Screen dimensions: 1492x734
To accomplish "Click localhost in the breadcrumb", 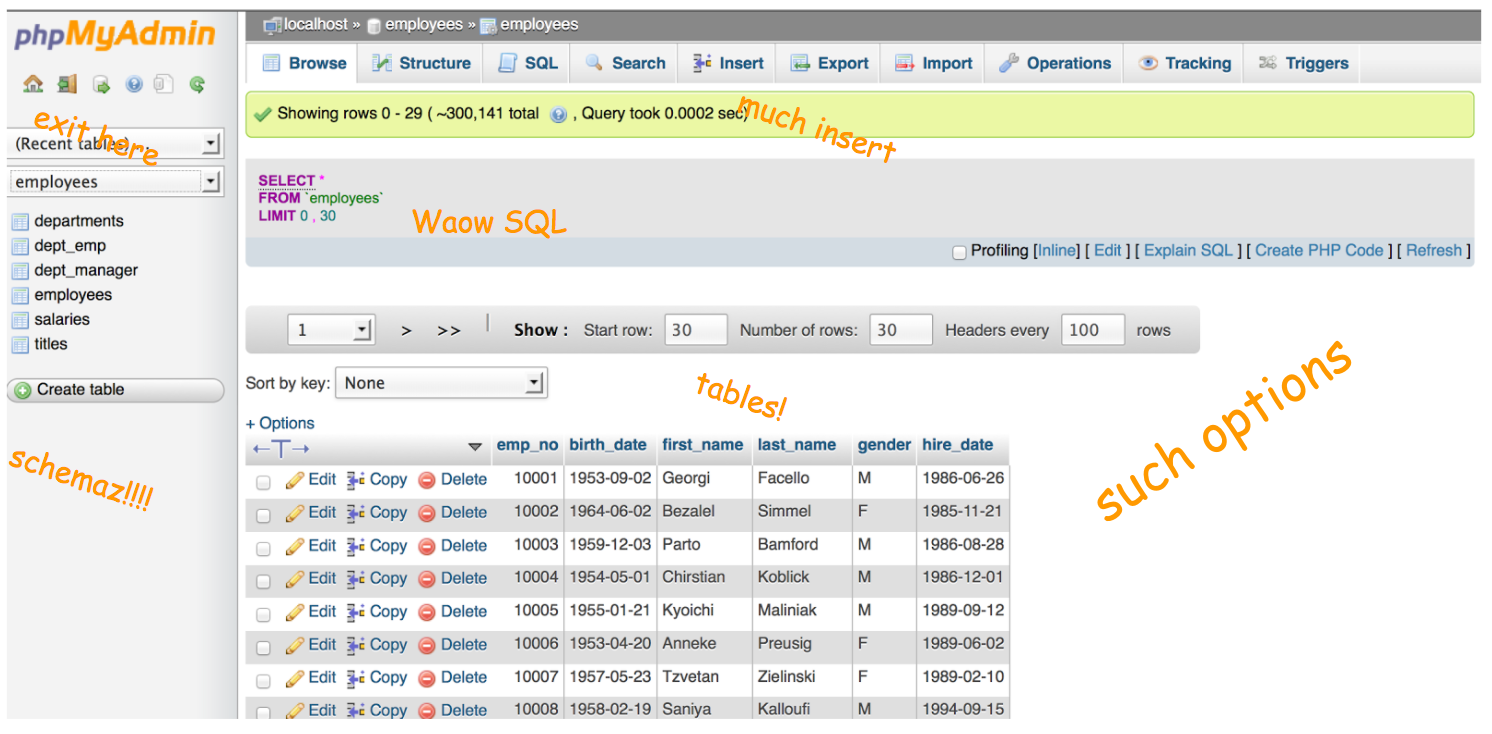I will [315, 25].
